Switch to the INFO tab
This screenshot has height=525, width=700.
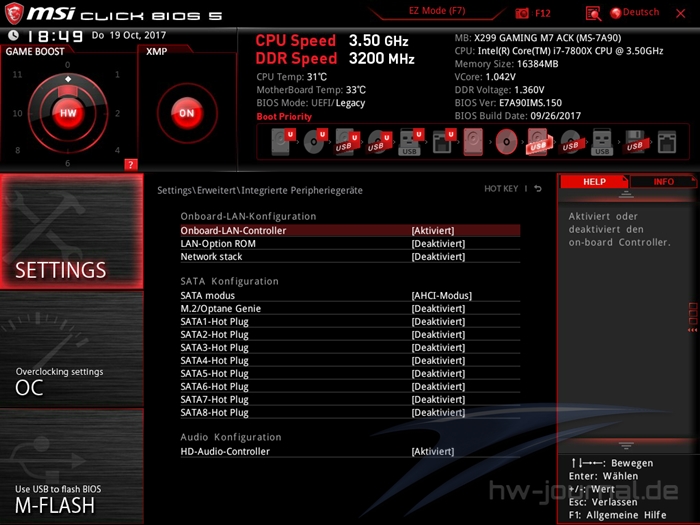[x=663, y=182]
